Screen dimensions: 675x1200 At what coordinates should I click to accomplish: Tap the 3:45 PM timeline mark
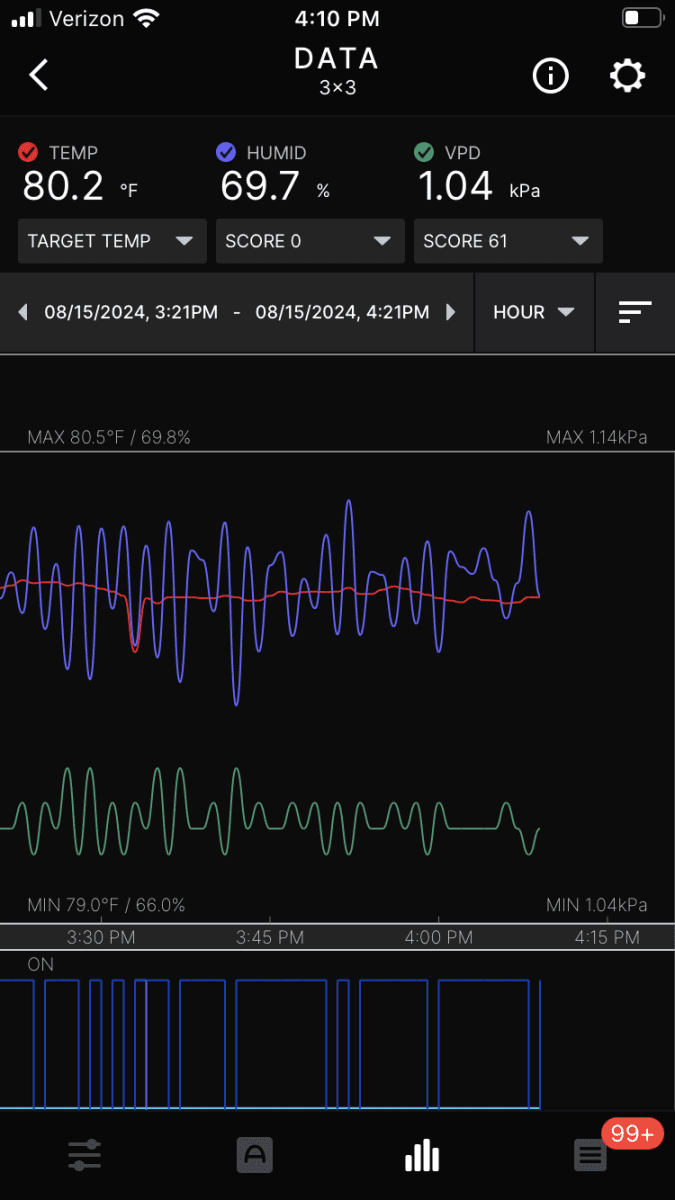270,937
